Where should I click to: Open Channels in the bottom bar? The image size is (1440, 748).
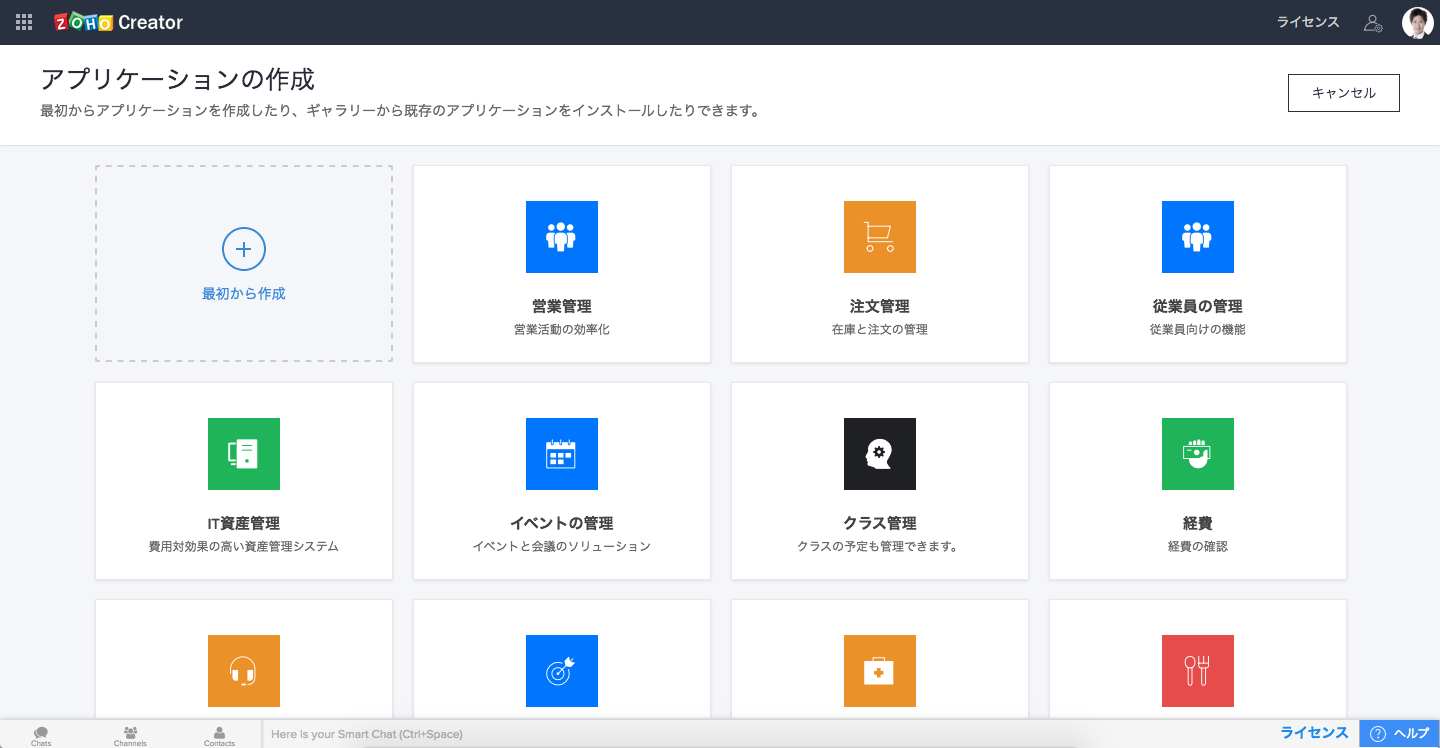(x=130, y=735)
